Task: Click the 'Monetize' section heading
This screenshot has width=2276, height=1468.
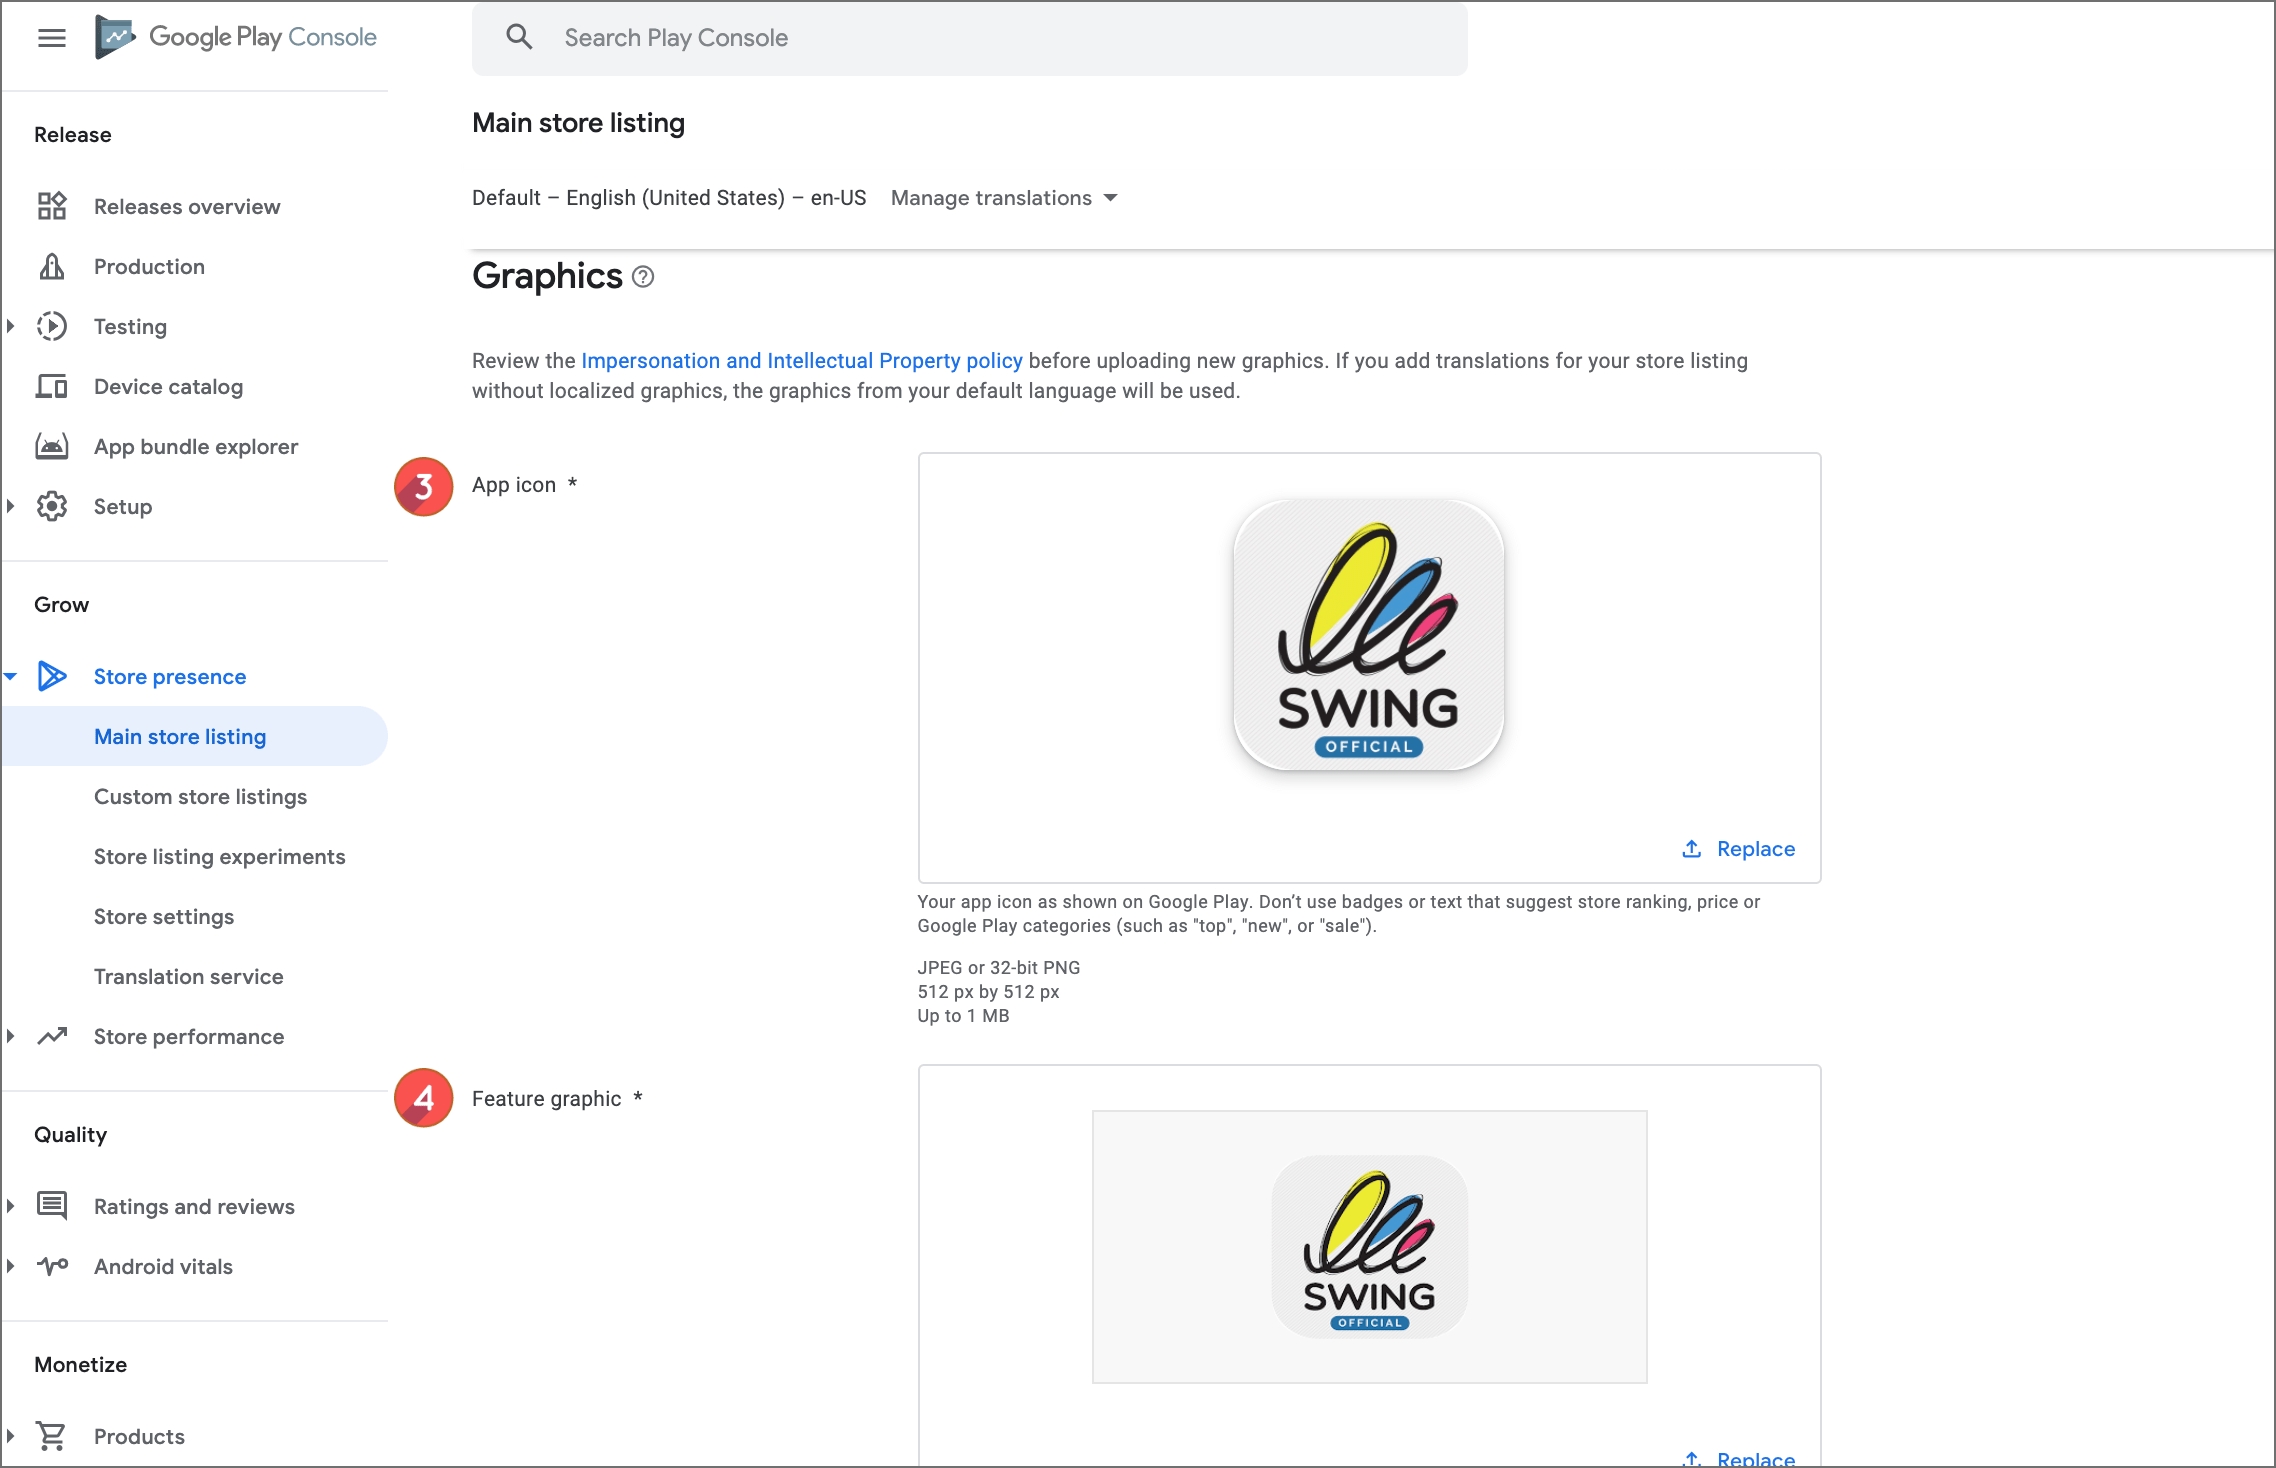Action: pyautogui.click(x=81, y=1364)
